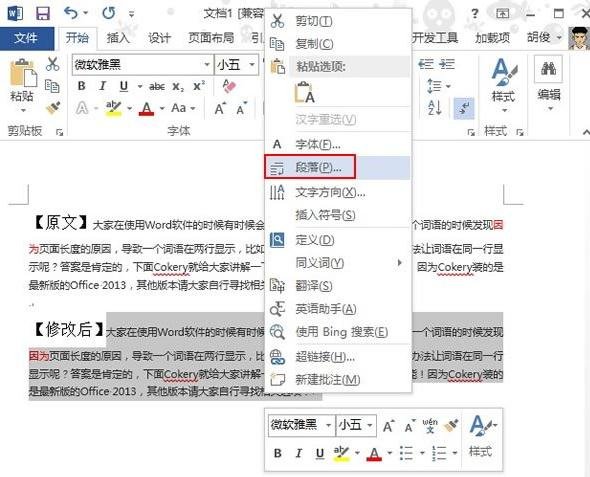Choose 新建批注(M) menu entry
The height and width of the screenshot is (477, 590).
[x=339, y=380]
